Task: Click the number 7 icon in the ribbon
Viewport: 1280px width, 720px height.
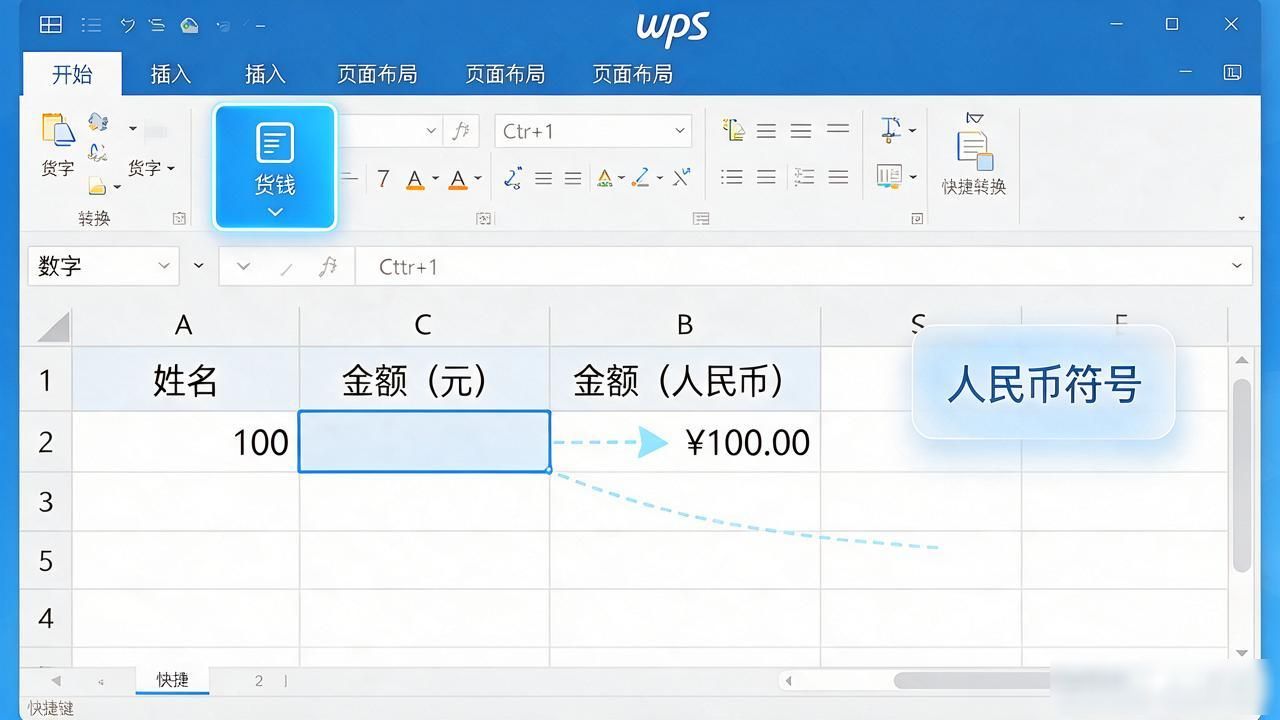Action: click(383, 179)
